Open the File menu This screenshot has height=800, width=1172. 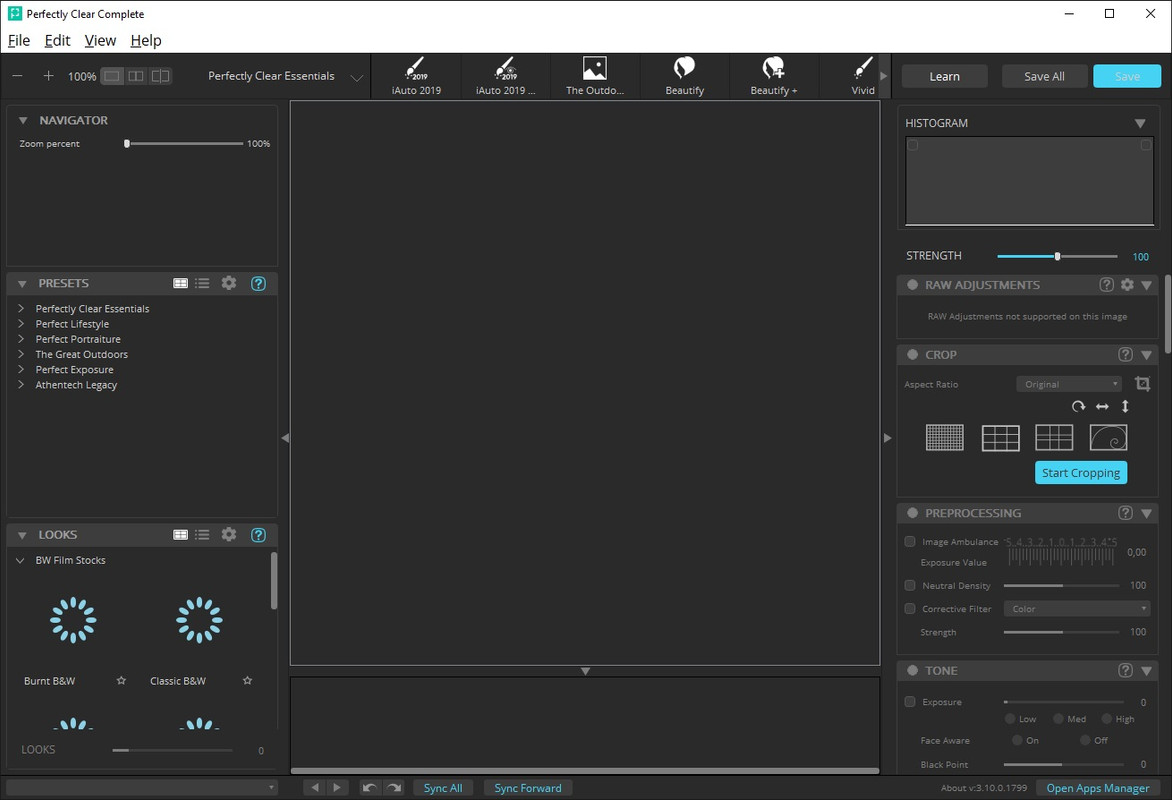click(19, 40)
